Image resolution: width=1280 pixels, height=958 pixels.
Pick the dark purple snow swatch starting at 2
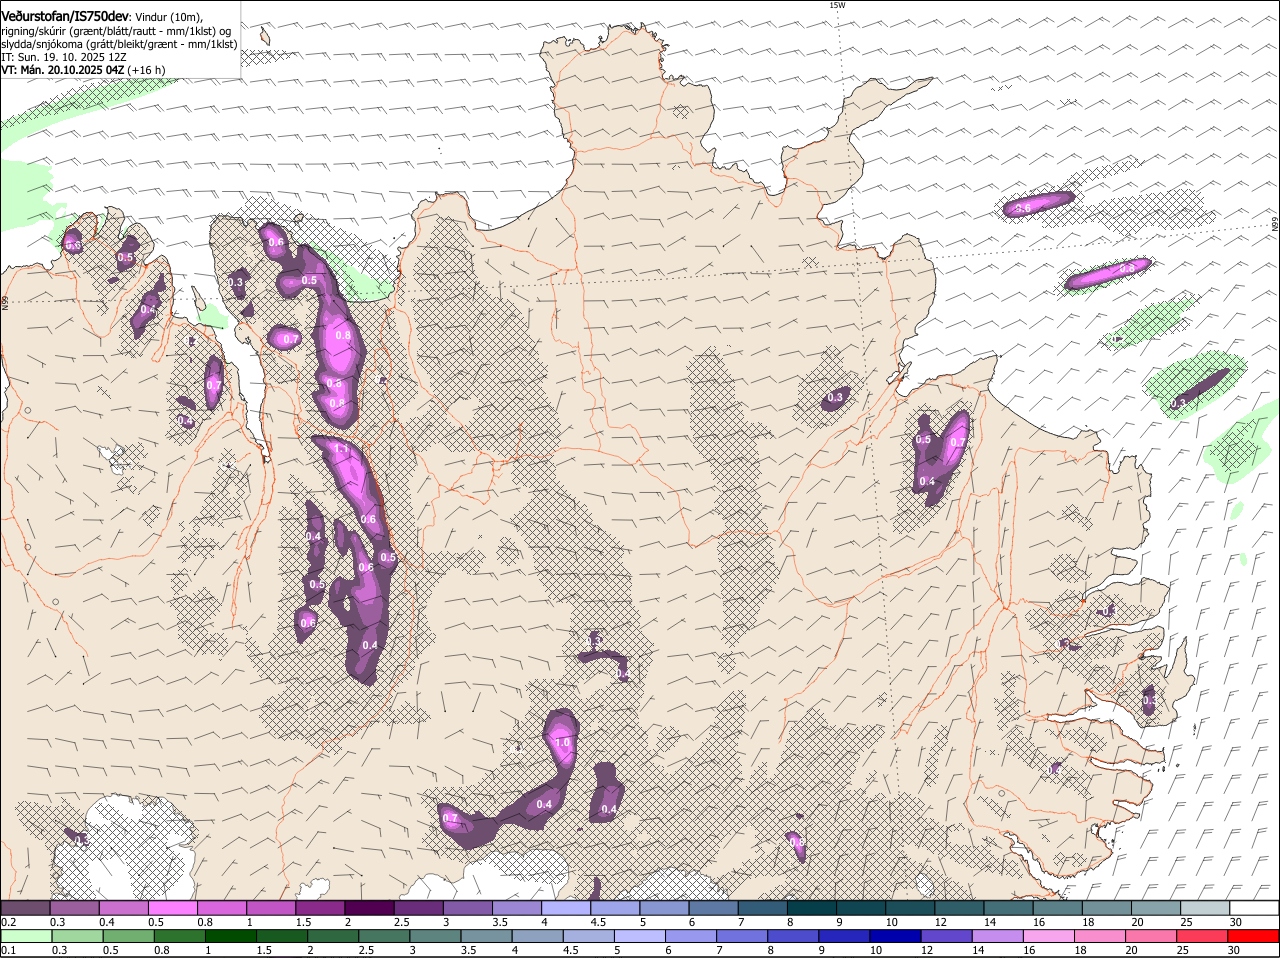click(369, 908)
